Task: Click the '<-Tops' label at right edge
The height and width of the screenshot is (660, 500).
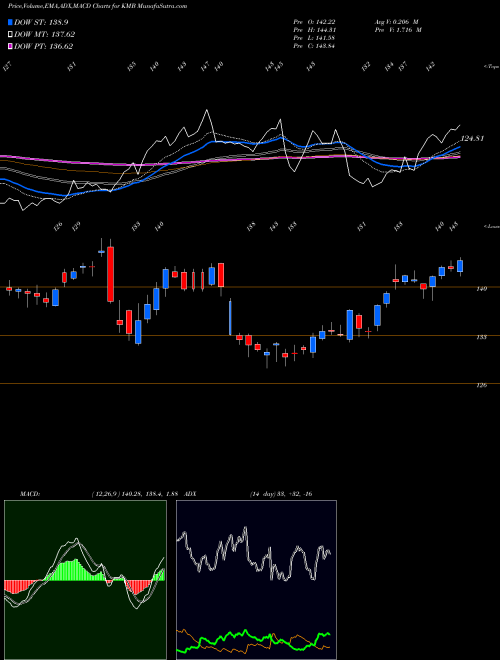Action: (x=491, y=67)
